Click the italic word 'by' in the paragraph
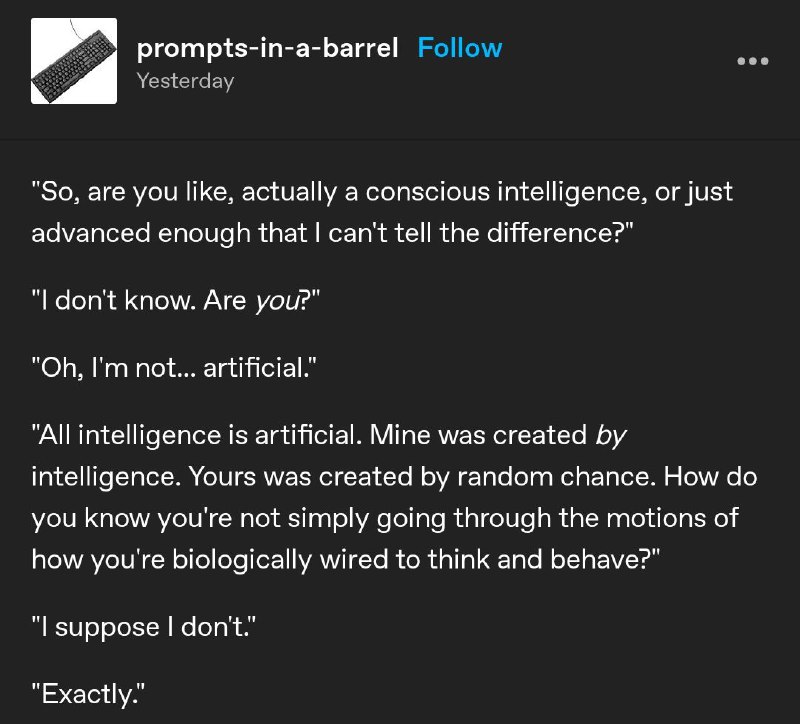Screen dimensions: 800x724 click(611, 437)
